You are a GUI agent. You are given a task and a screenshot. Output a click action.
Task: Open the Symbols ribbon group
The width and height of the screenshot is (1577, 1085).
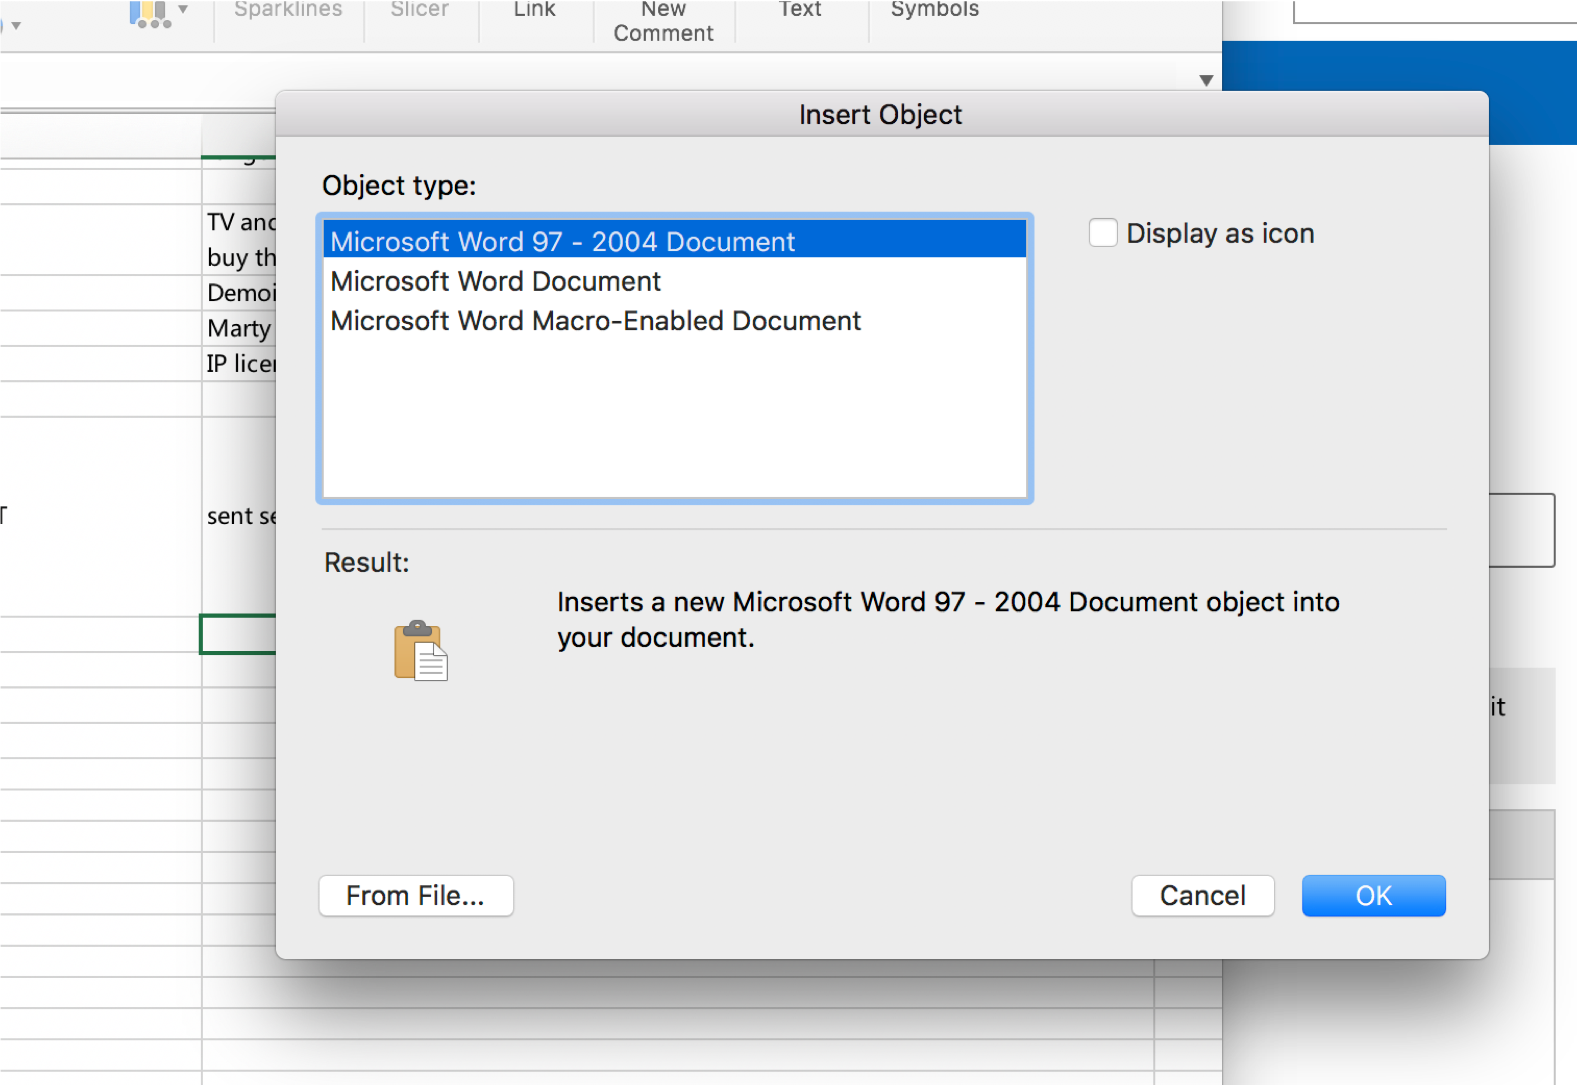935,10
